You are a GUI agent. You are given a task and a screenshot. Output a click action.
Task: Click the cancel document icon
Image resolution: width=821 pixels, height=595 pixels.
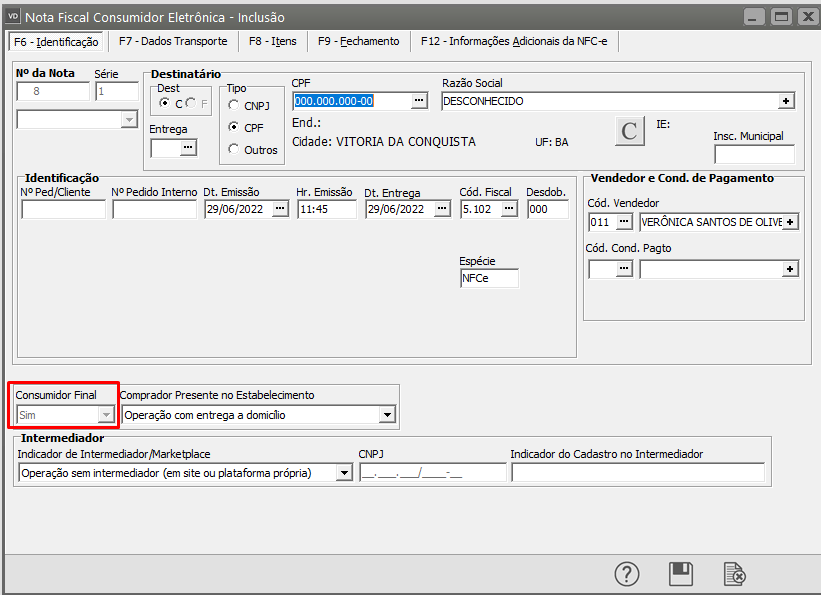[x=734, y=573]
